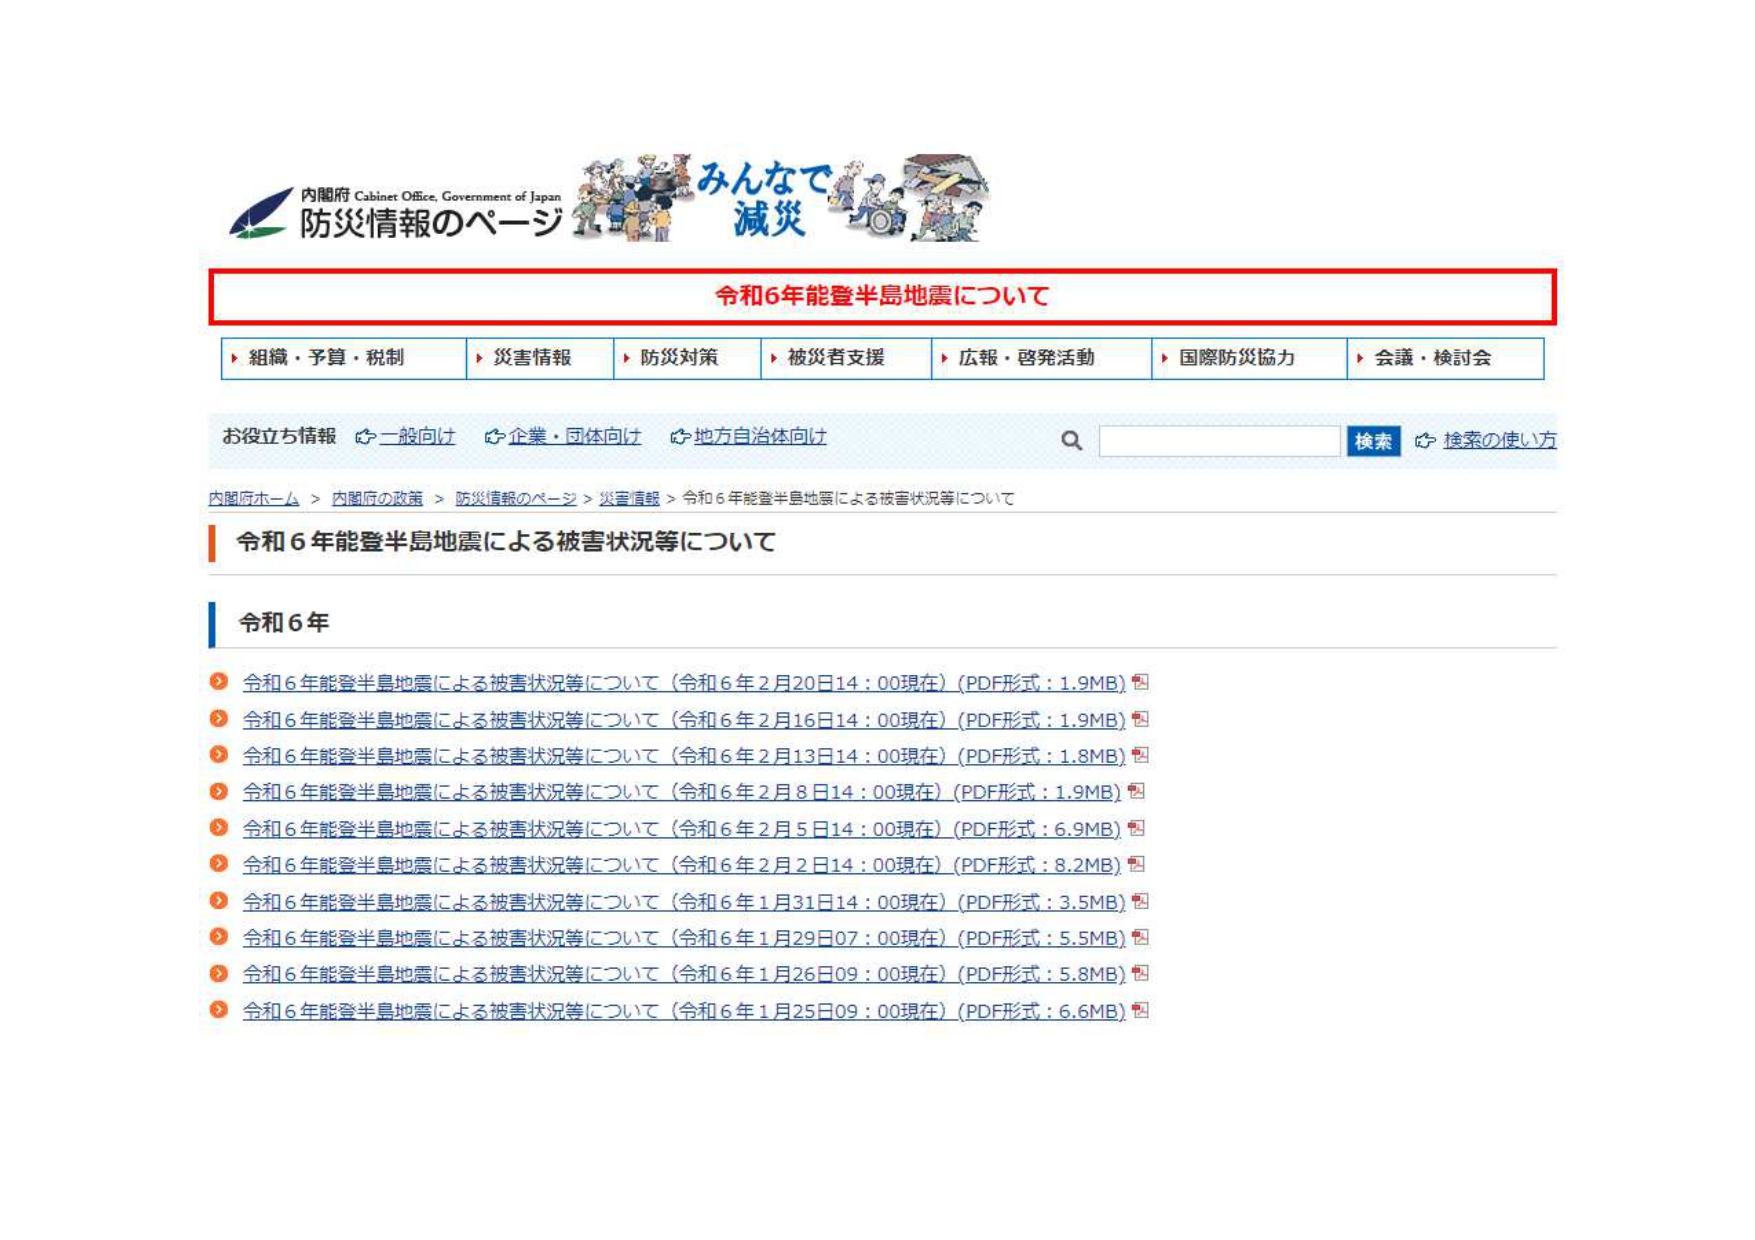
Task: Open the red 令和6年能登半島地震について banner
Action: (882, 296)
